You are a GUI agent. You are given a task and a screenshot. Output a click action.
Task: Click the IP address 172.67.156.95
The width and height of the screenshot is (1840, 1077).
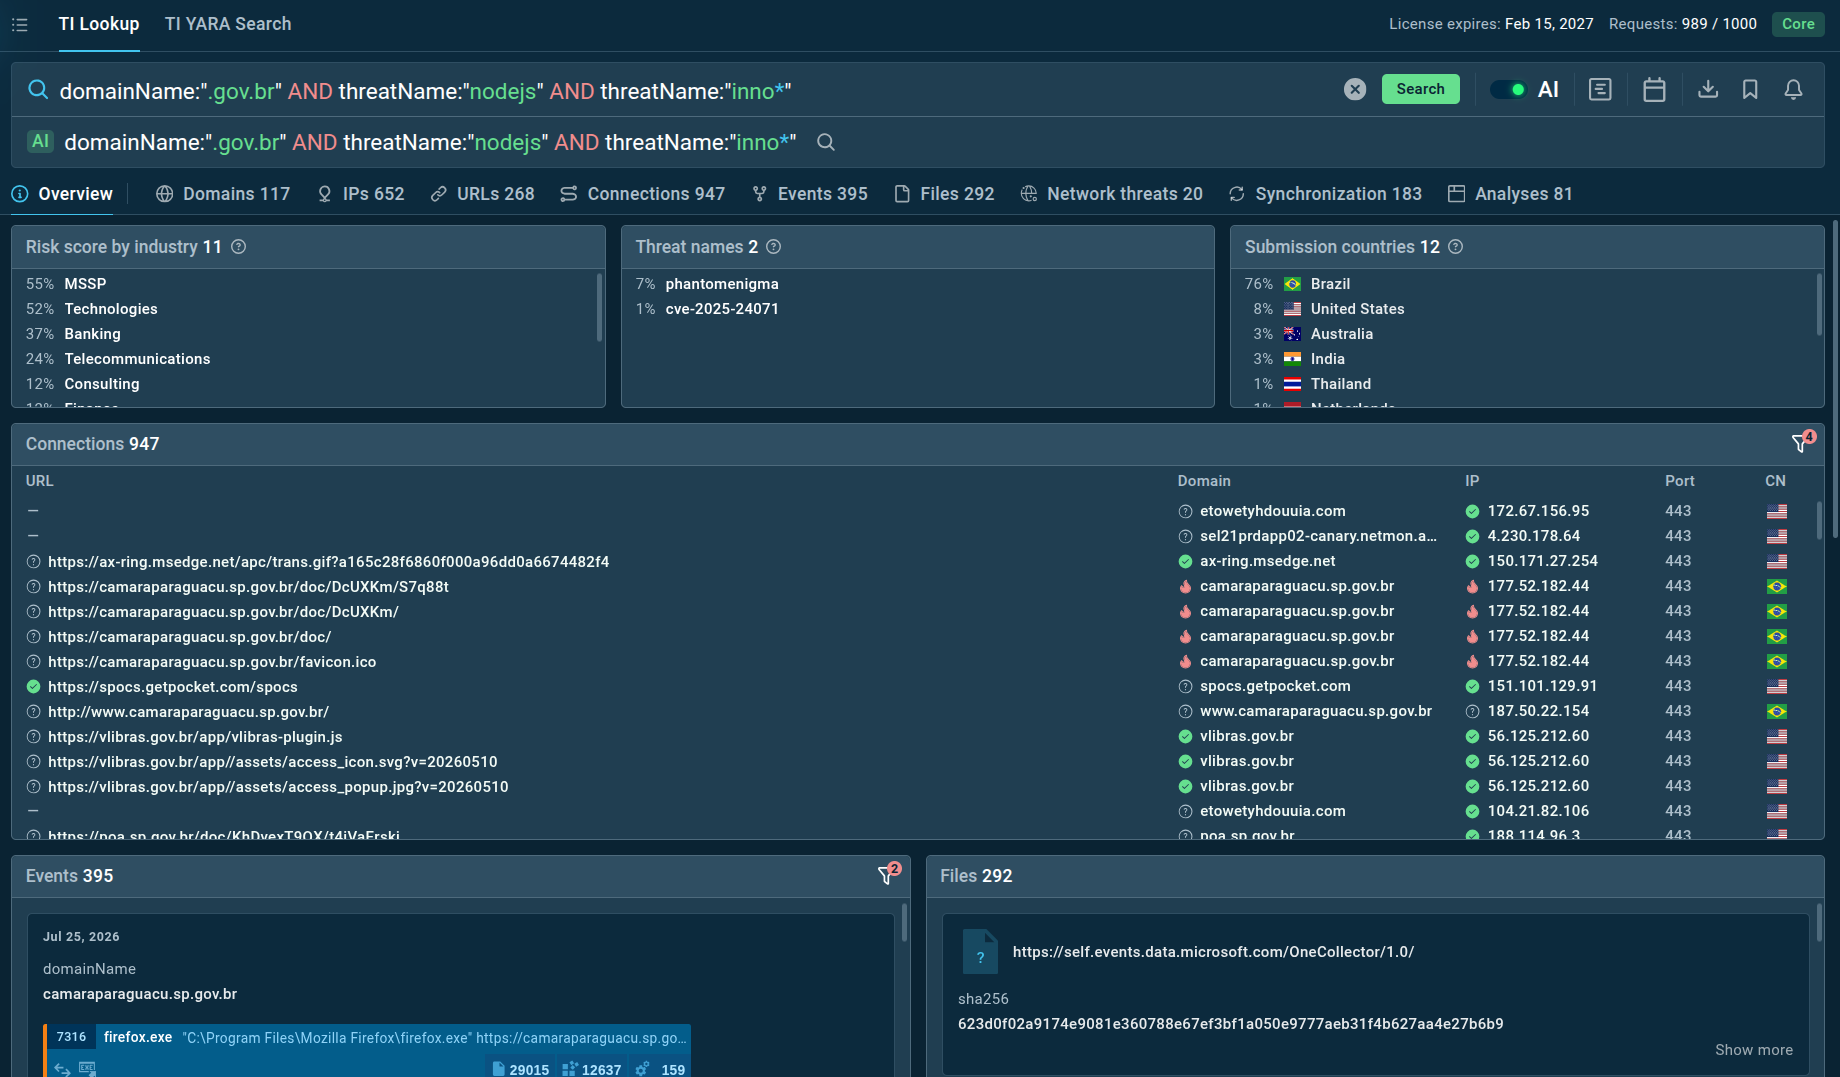[x=1538, y=511]
